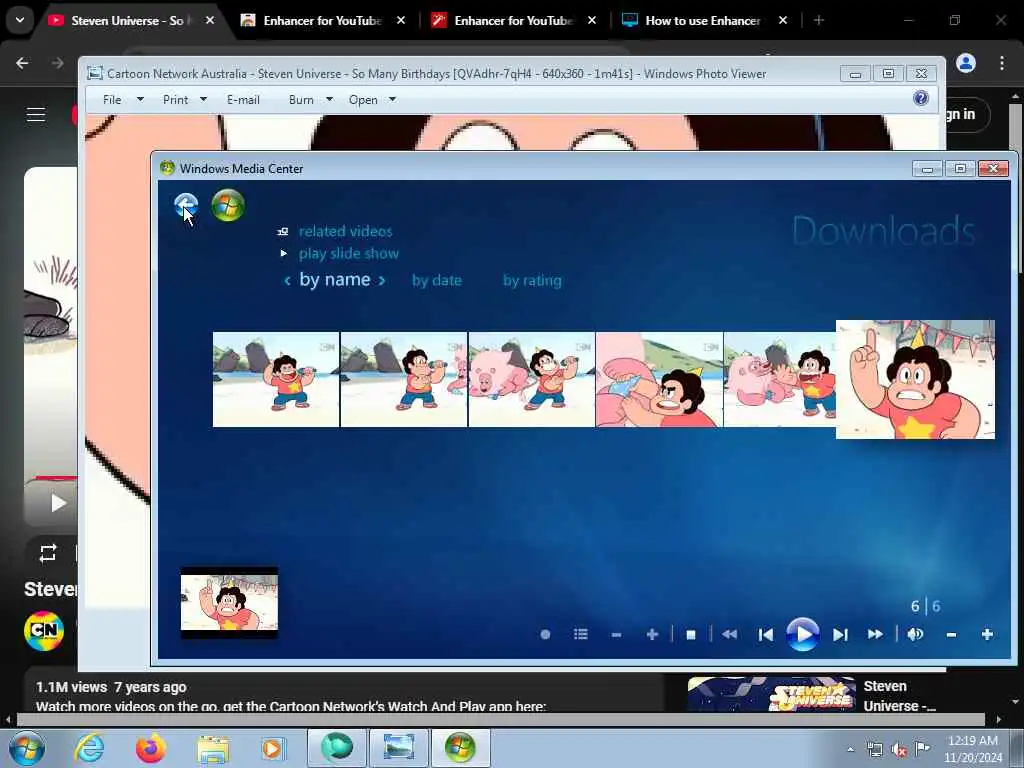Click muted speaker tray icon

tap(899, 749)
